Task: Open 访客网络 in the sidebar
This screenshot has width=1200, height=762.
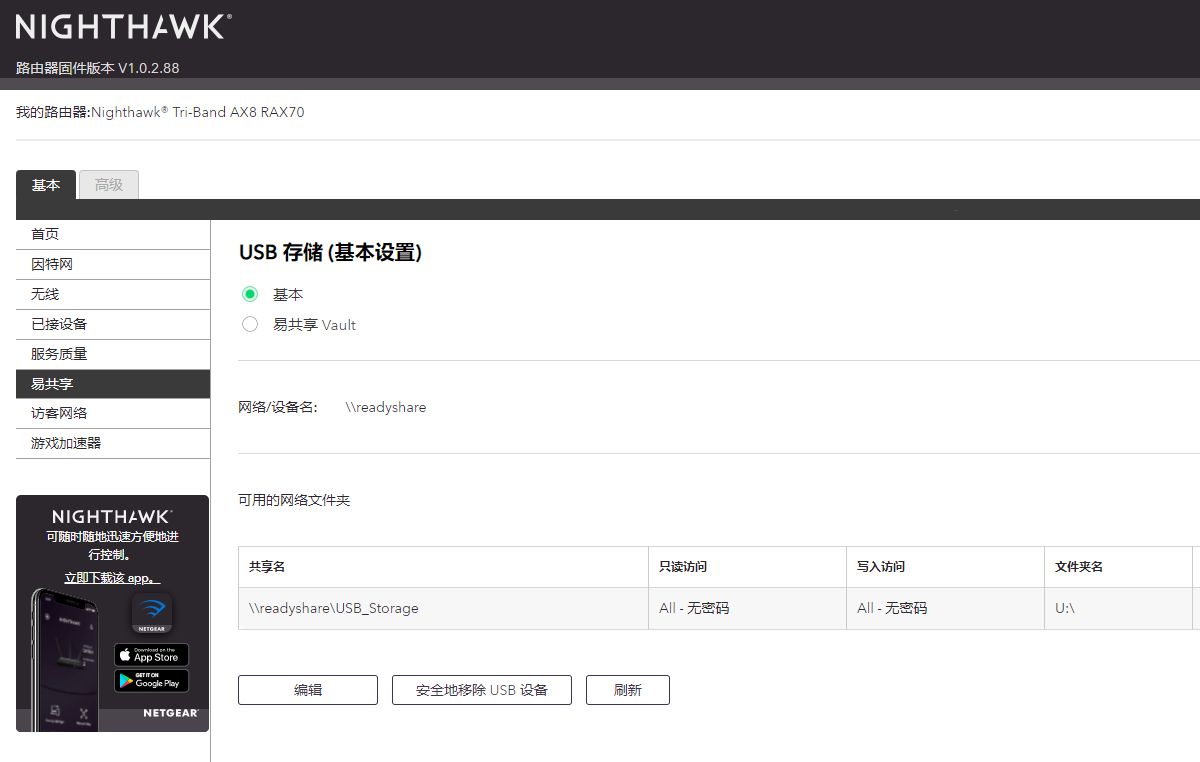Action: (x=113, y=413)
